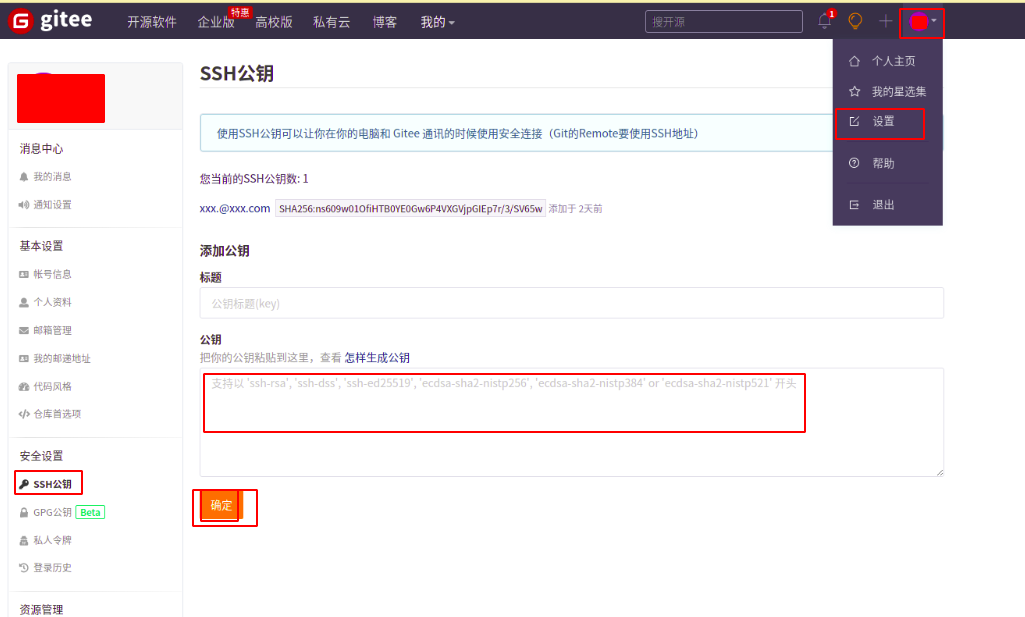Select the SSH公钥 key icon in sidebar
Image resolution: width=1025 pixels, height=617 pixels.
click(22, 483)
